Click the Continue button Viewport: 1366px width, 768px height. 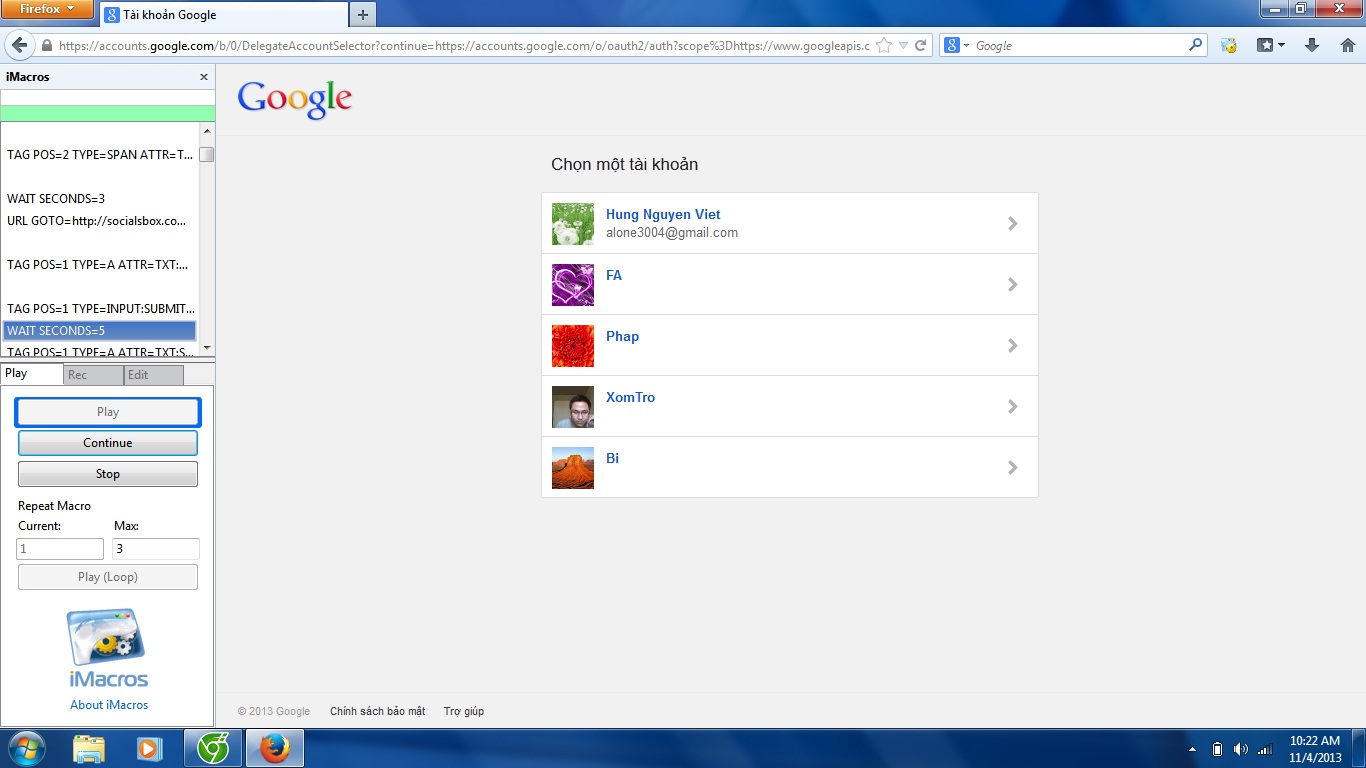pos(108,443)
